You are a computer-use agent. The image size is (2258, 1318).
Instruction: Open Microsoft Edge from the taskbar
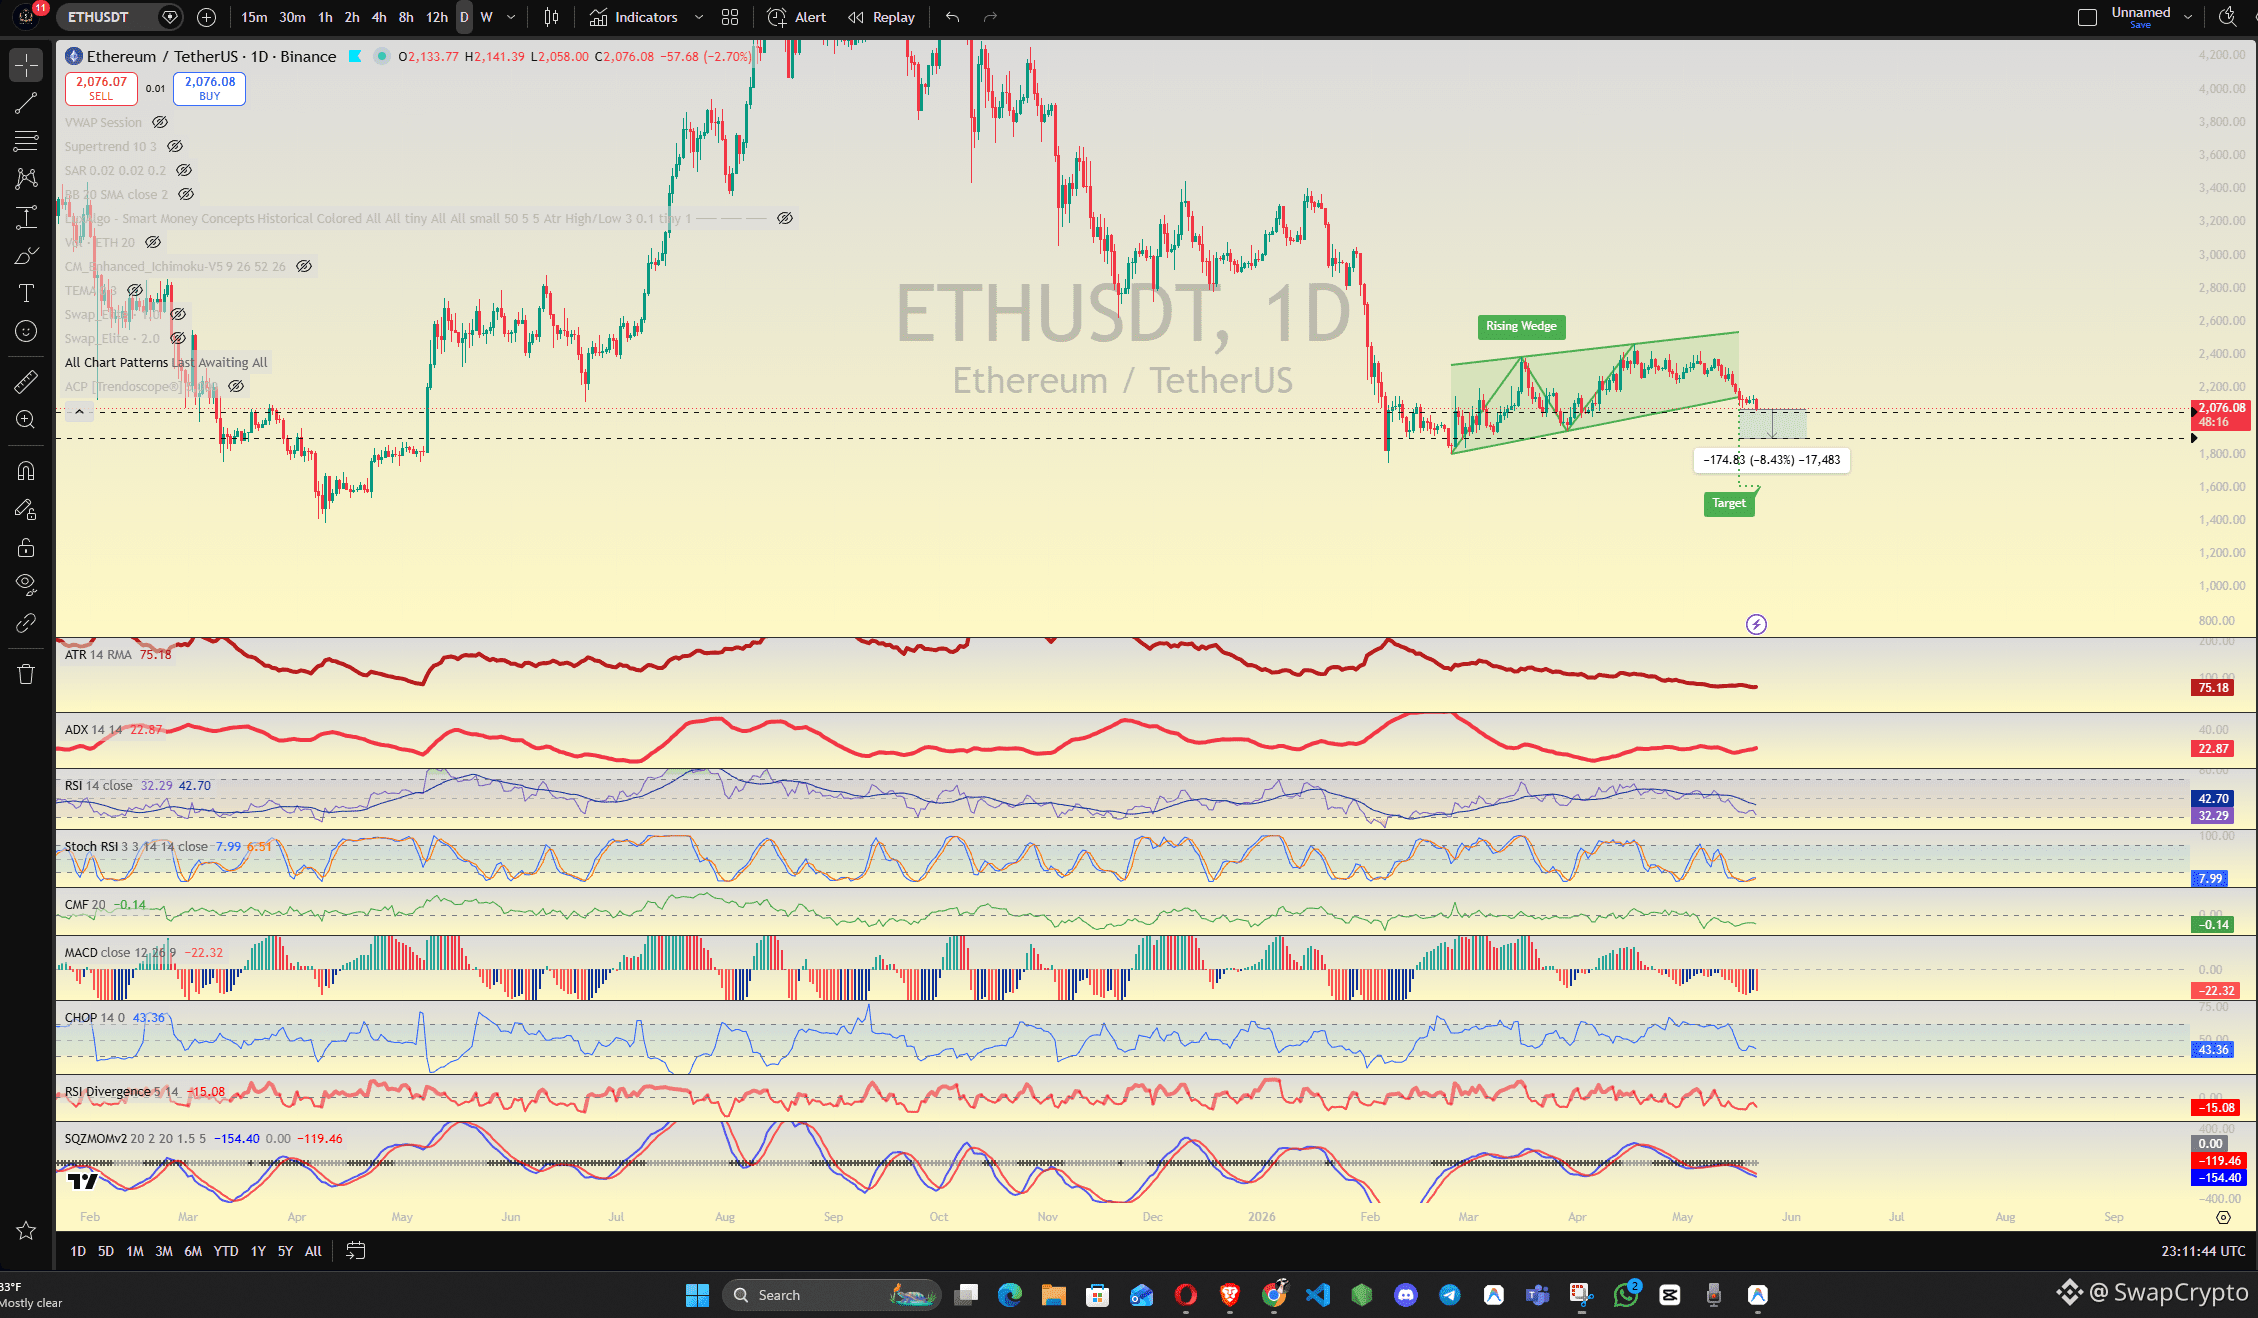pyautogui.click(x=1010, y=1295)
